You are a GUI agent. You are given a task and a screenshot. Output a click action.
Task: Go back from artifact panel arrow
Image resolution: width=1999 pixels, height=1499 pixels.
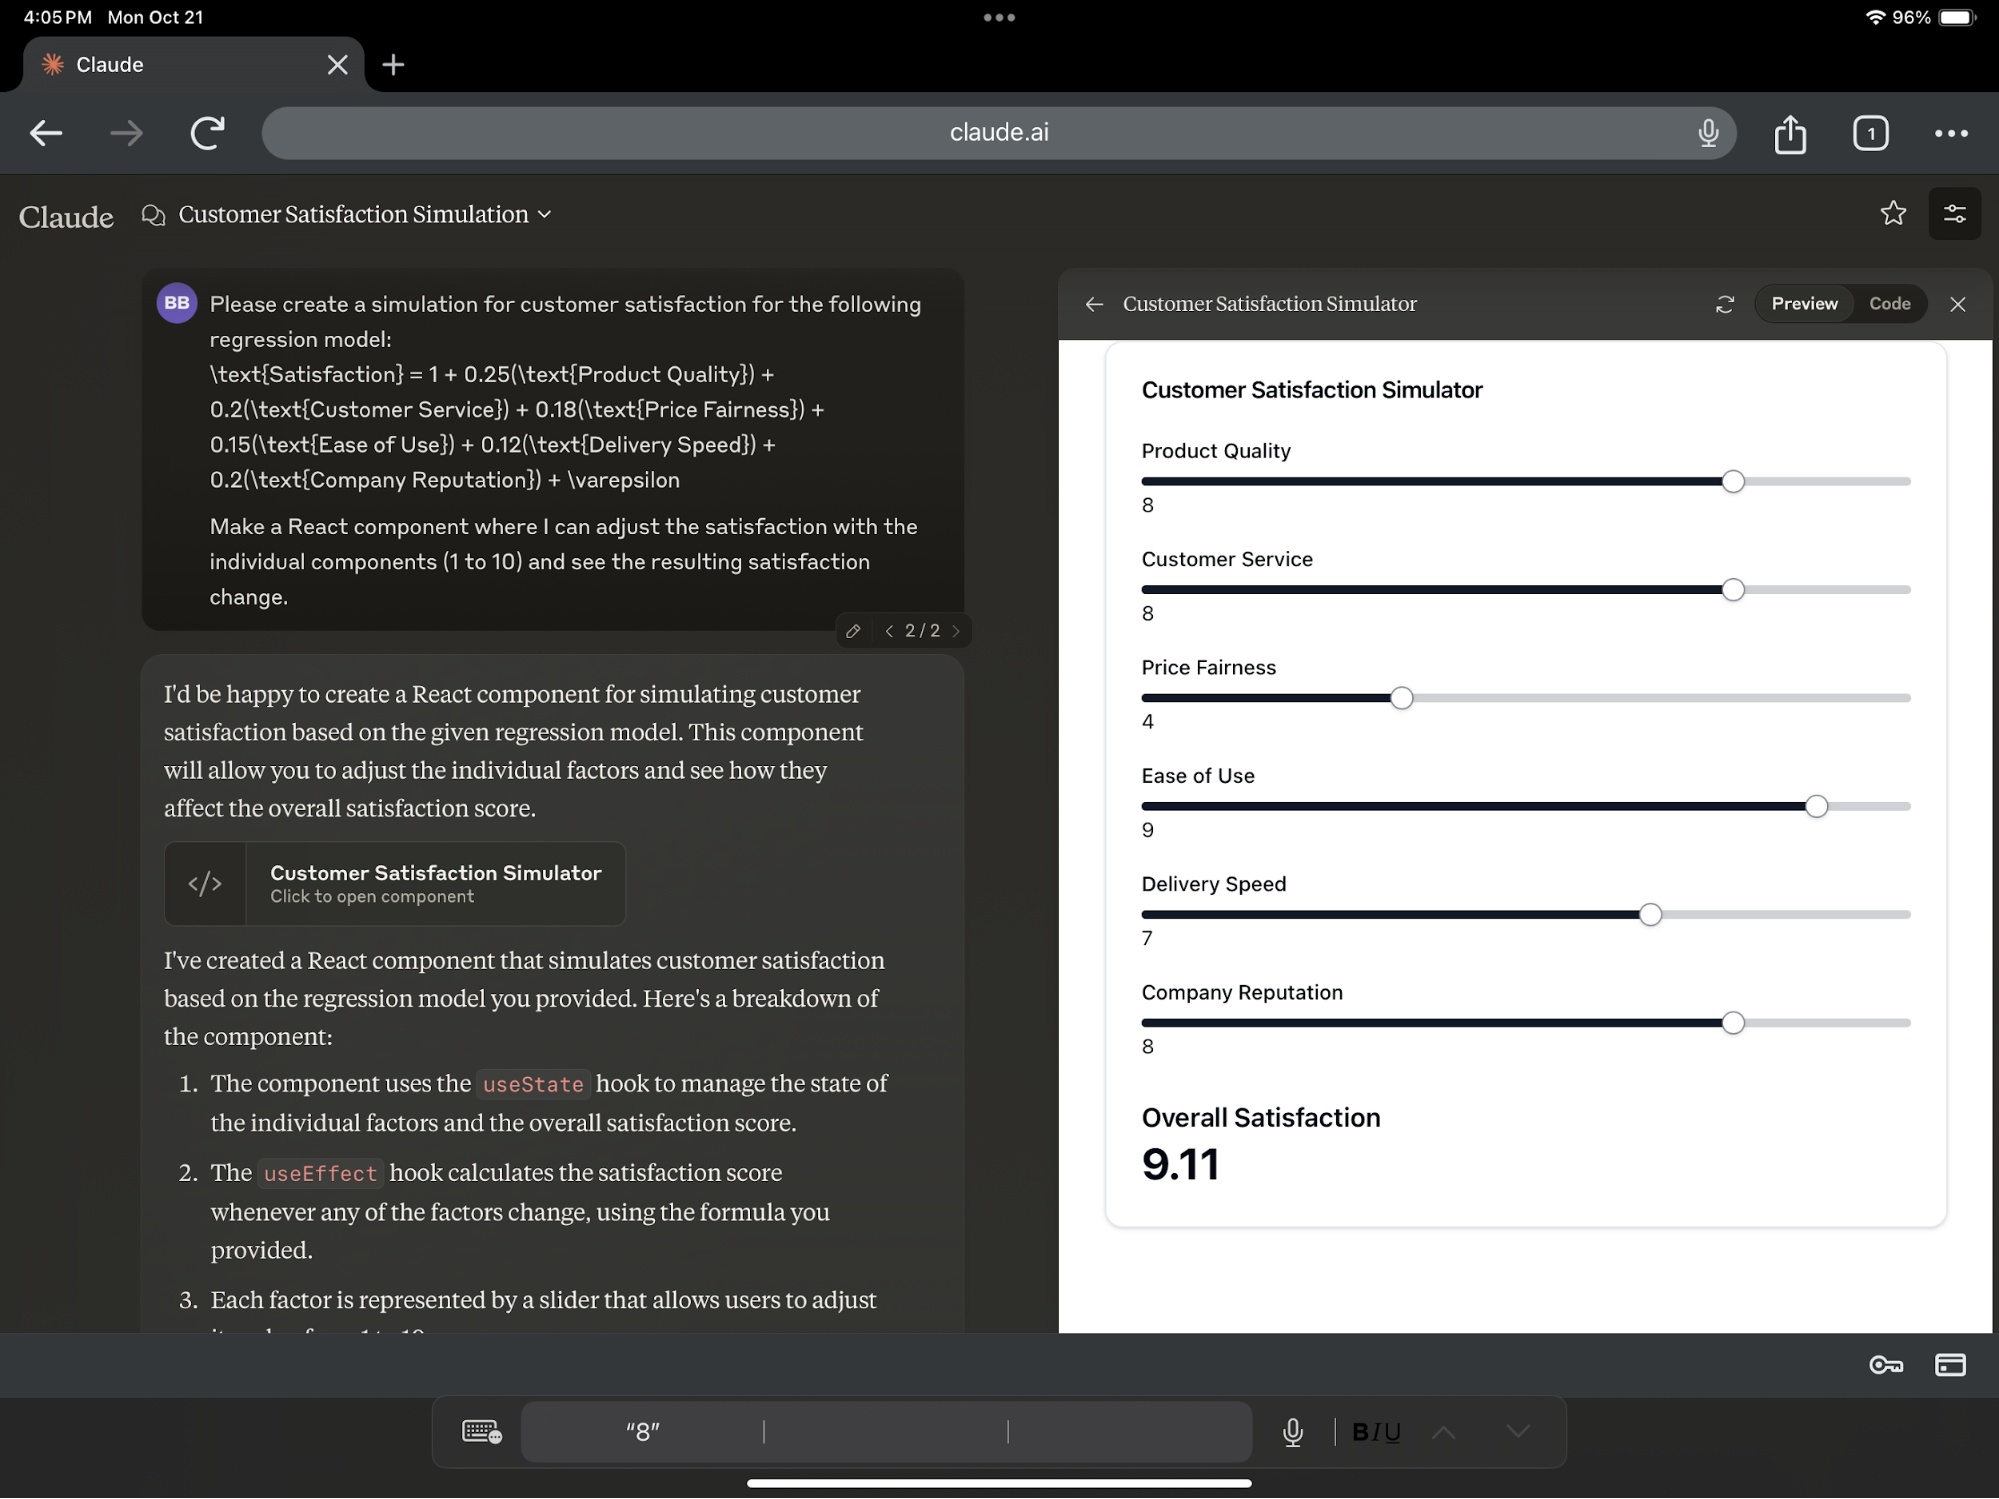pyautogui.click(x=1094, y=304)
